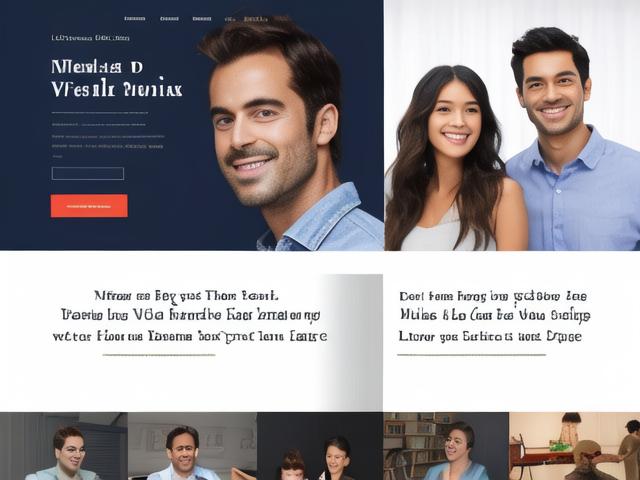Click divider line under right-column text block
The image size is (640, 480).
(471, 355)
